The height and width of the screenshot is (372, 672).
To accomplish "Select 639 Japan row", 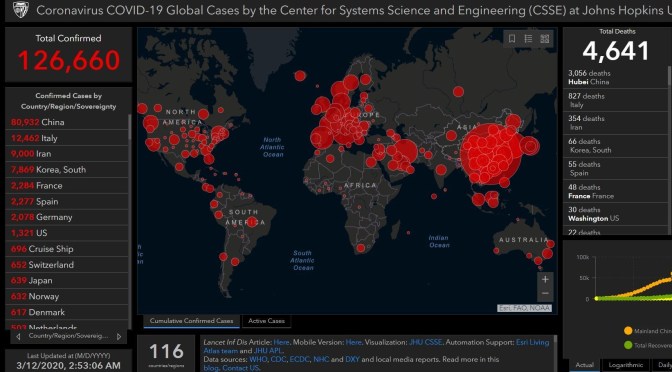I will (x=67, y=281).
